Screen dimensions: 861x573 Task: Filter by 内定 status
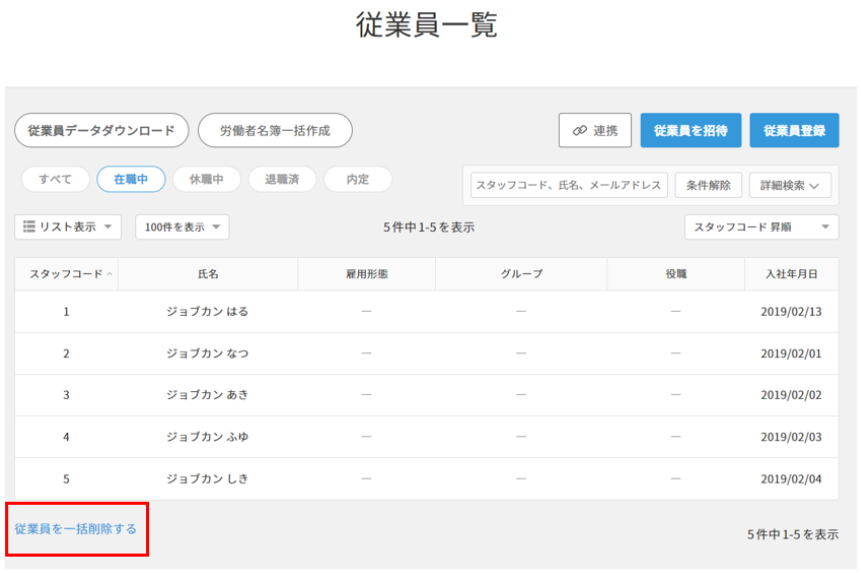click(x=357, y=179)
